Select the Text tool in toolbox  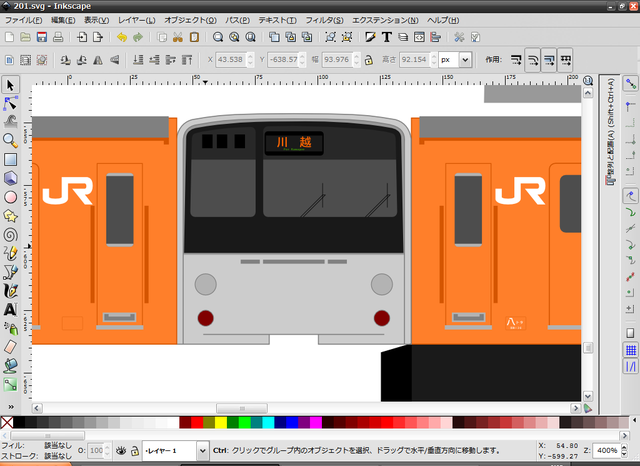point(10,309)
